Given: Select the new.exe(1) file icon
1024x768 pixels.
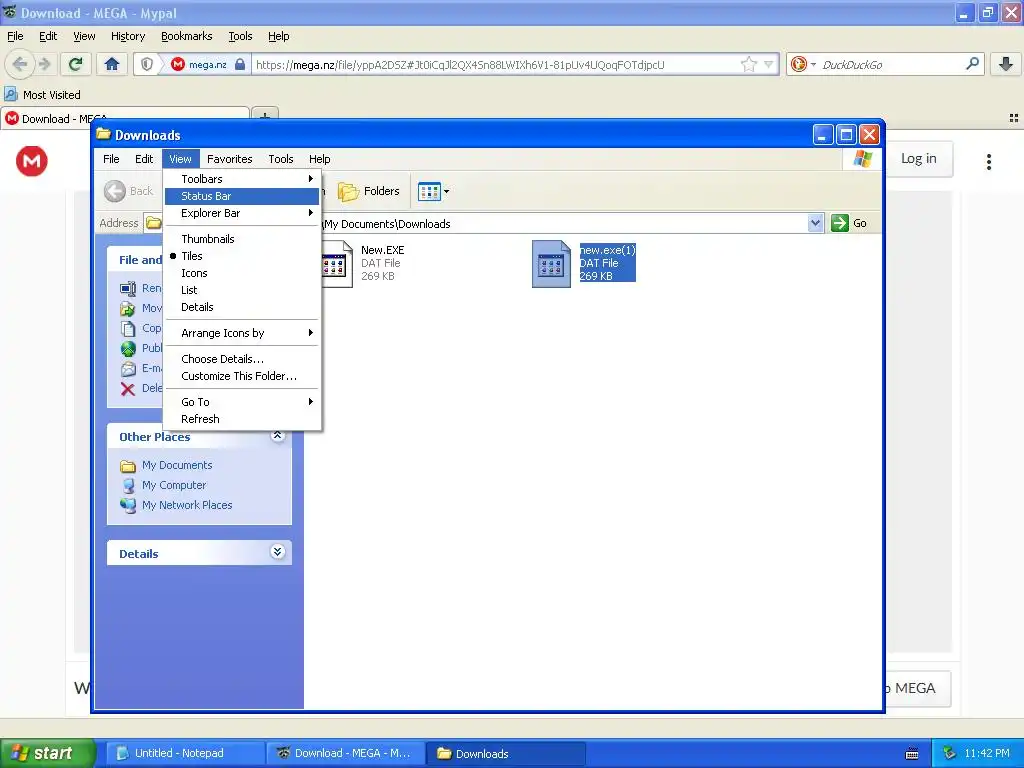Looking at the screenshot, I should [x=551, y=264].
